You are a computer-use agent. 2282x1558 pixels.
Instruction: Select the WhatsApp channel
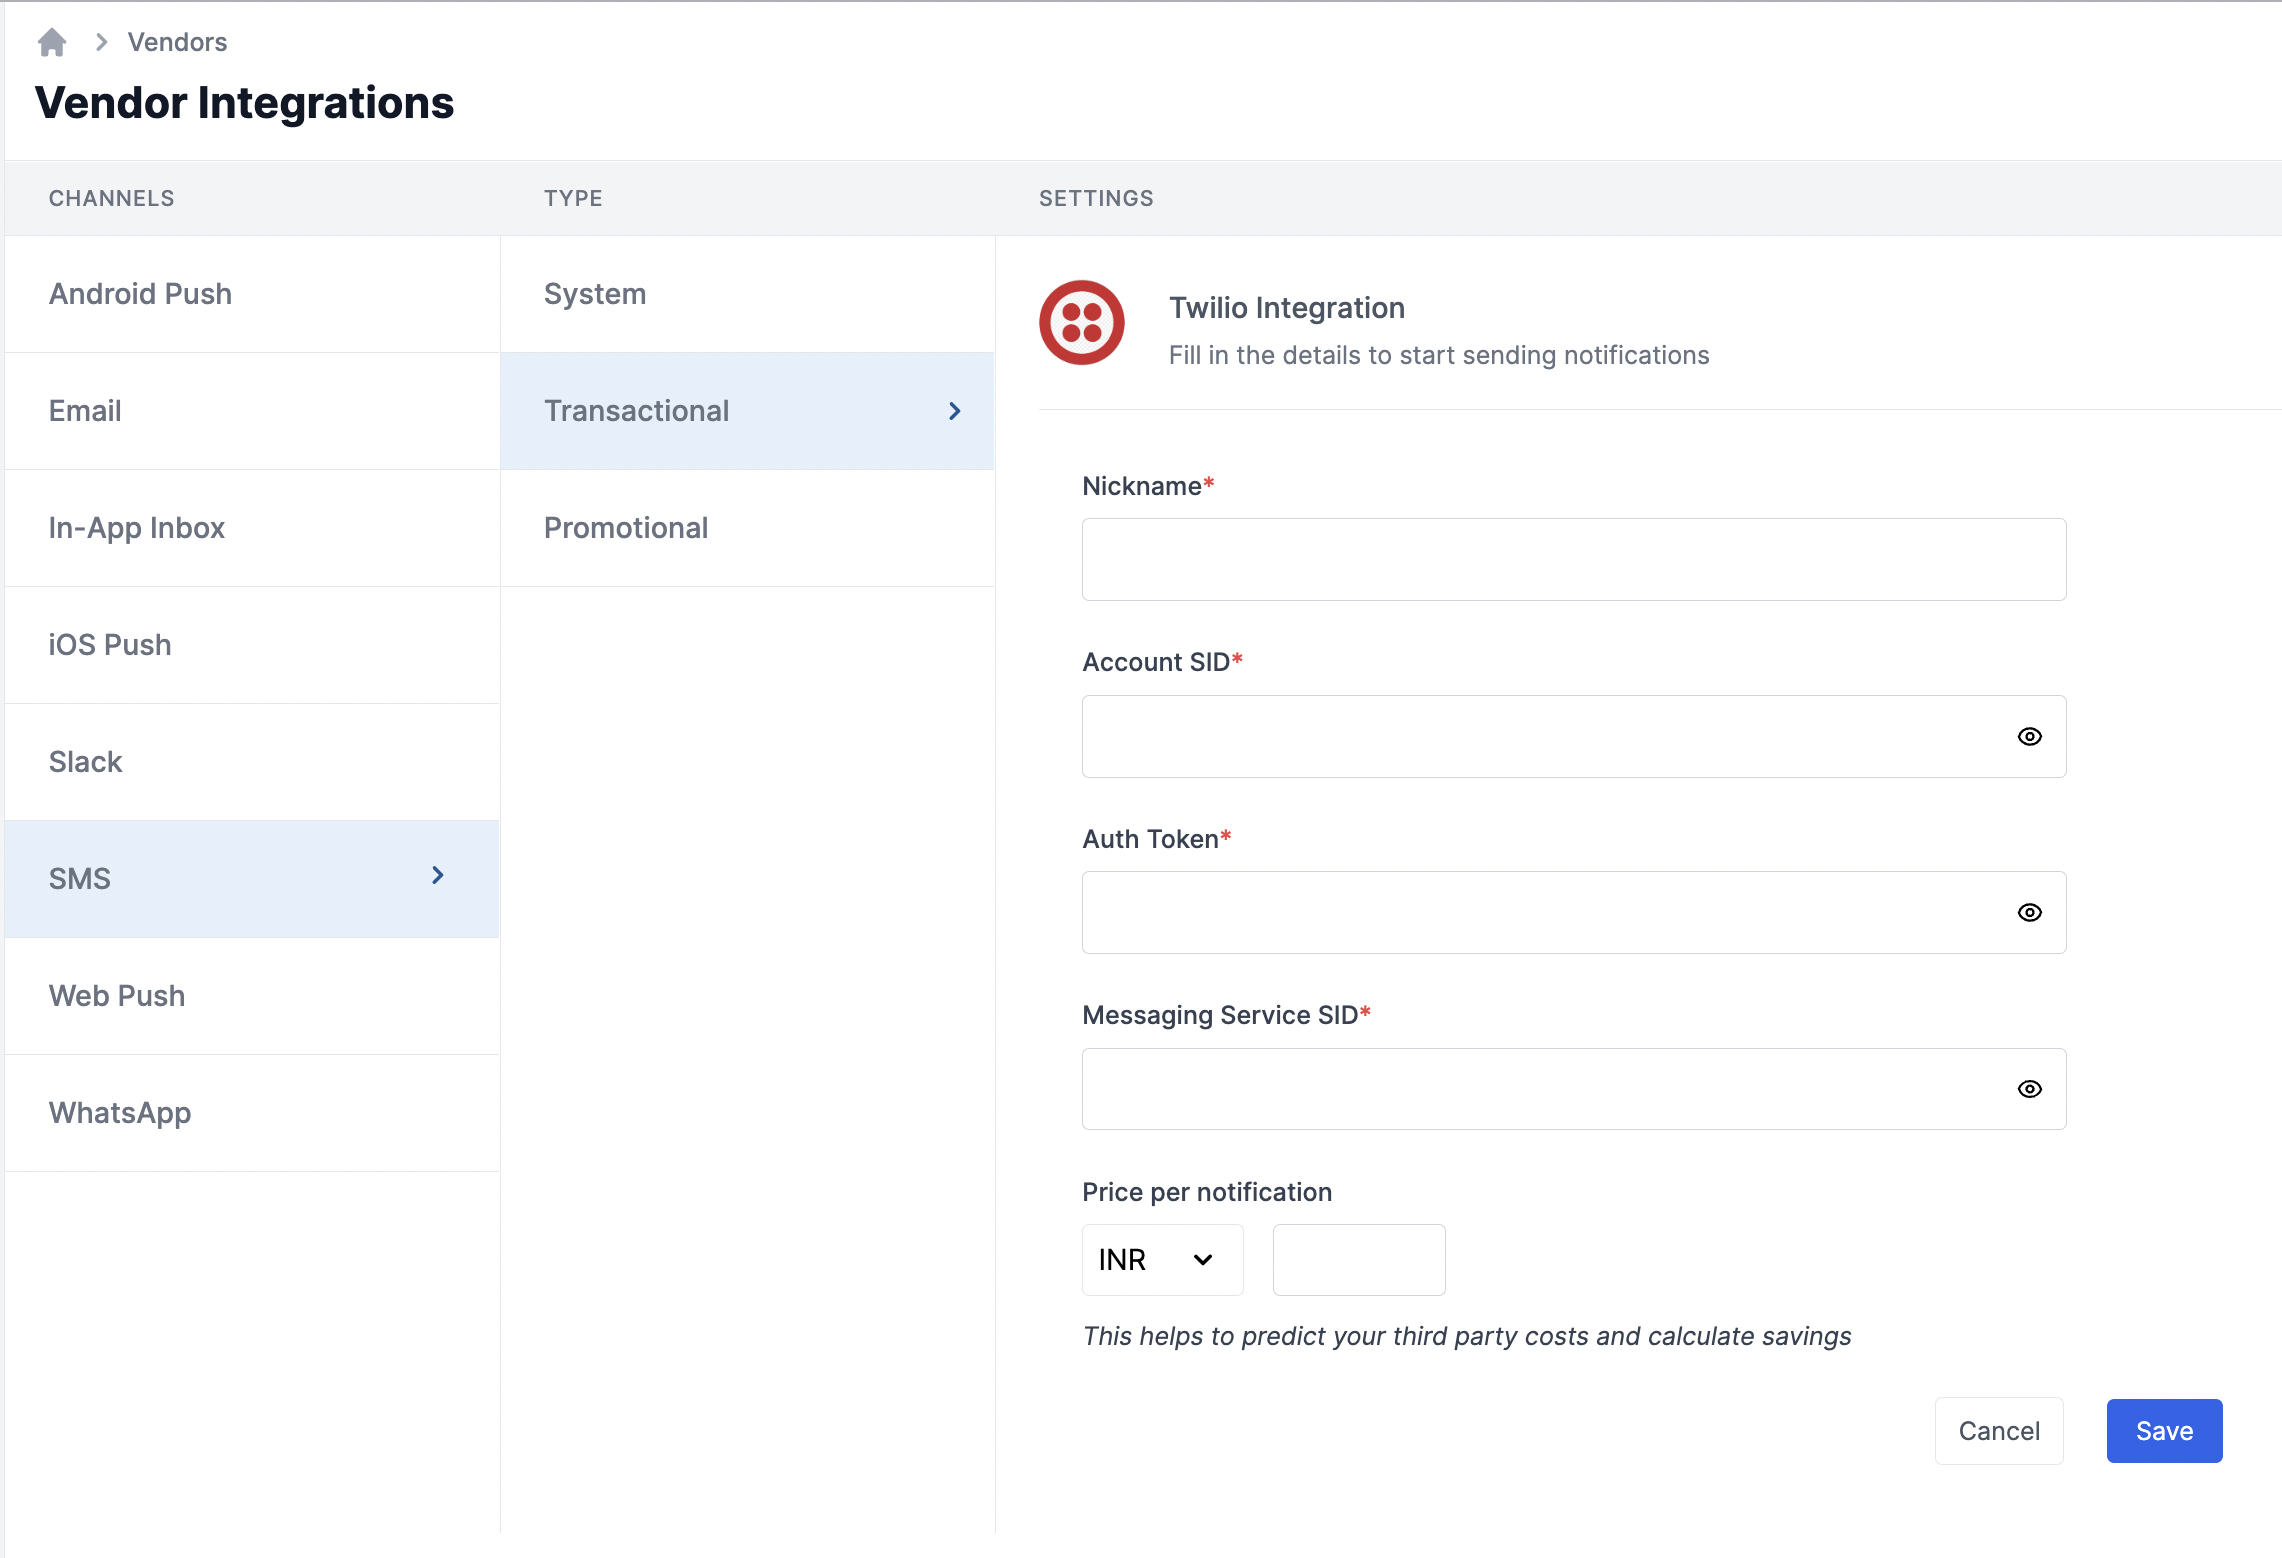120,1113
